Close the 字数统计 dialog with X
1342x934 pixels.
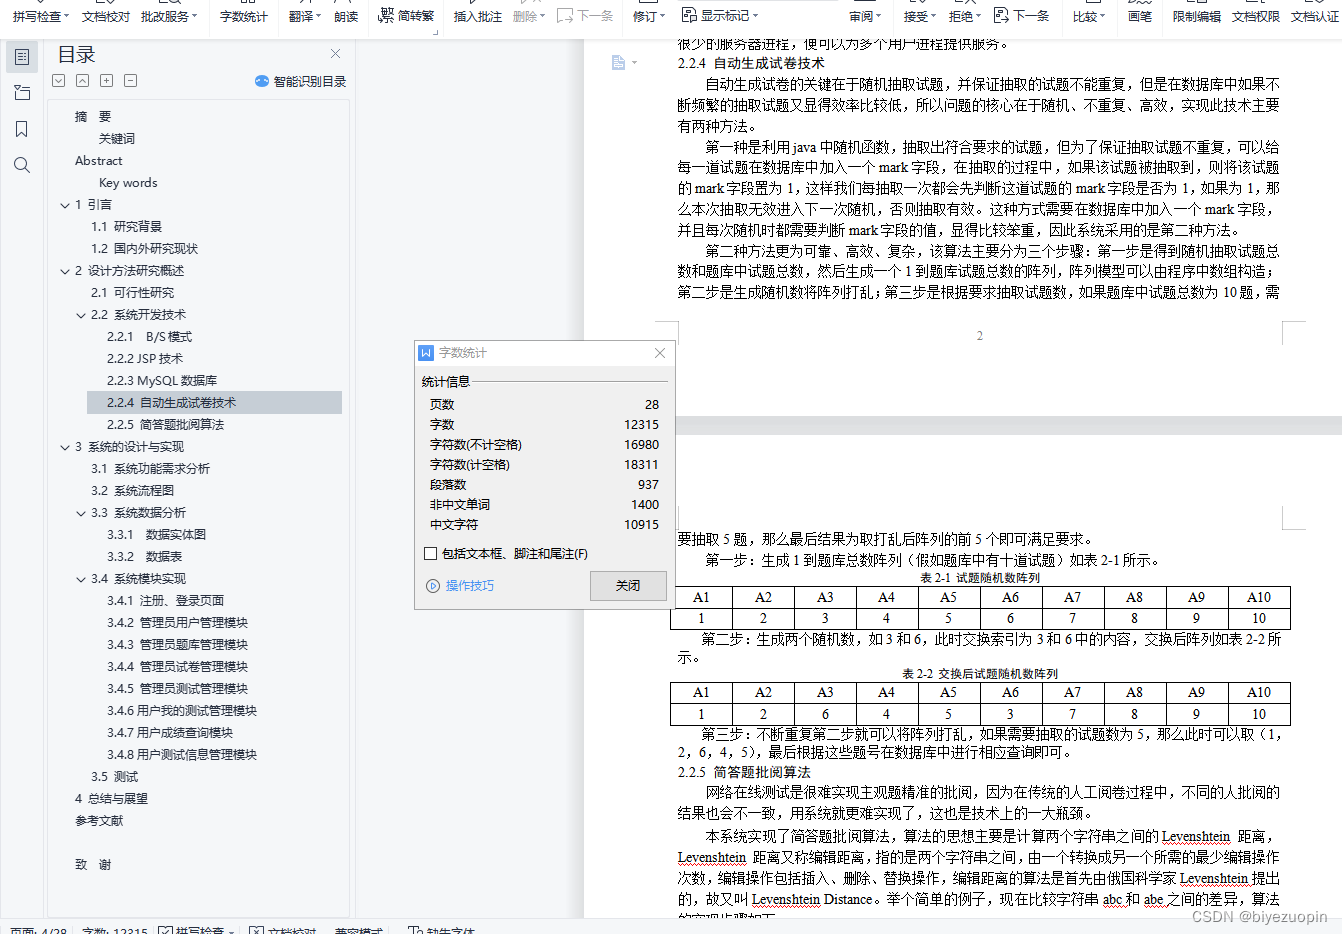660,353
